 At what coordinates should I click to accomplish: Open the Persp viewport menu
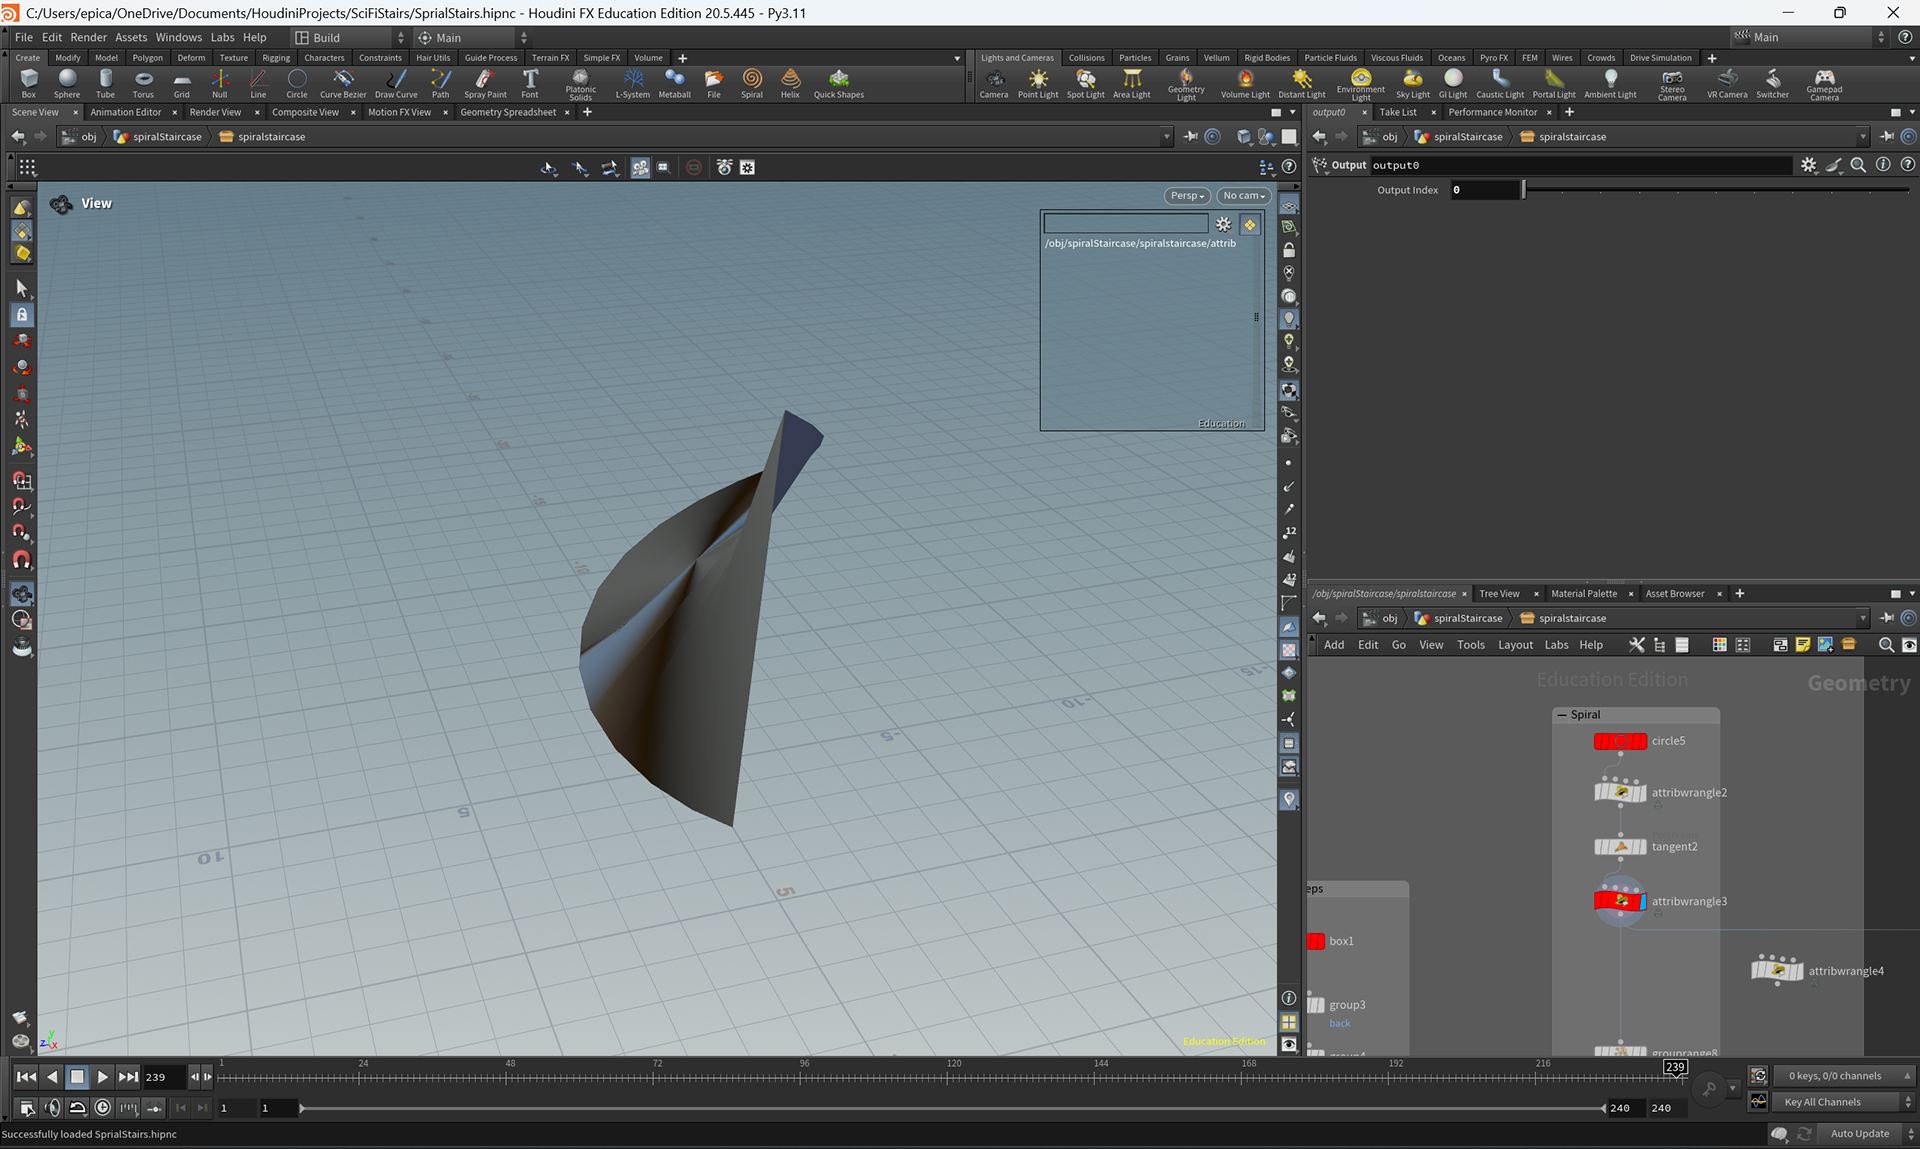pos(1187,196)
